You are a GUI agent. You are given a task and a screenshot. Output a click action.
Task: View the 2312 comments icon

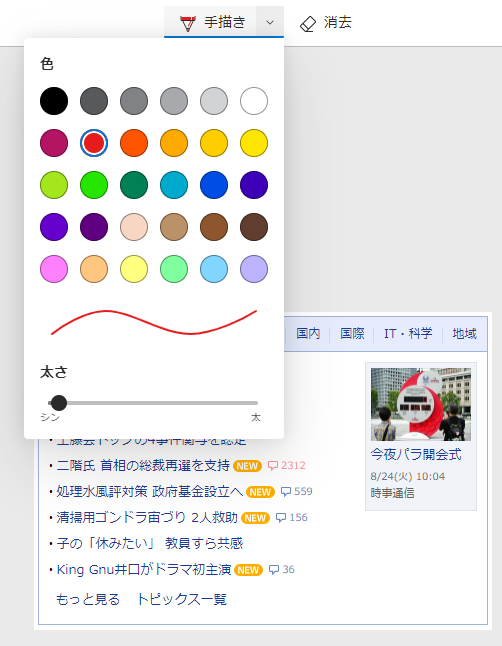coord(272,466)
